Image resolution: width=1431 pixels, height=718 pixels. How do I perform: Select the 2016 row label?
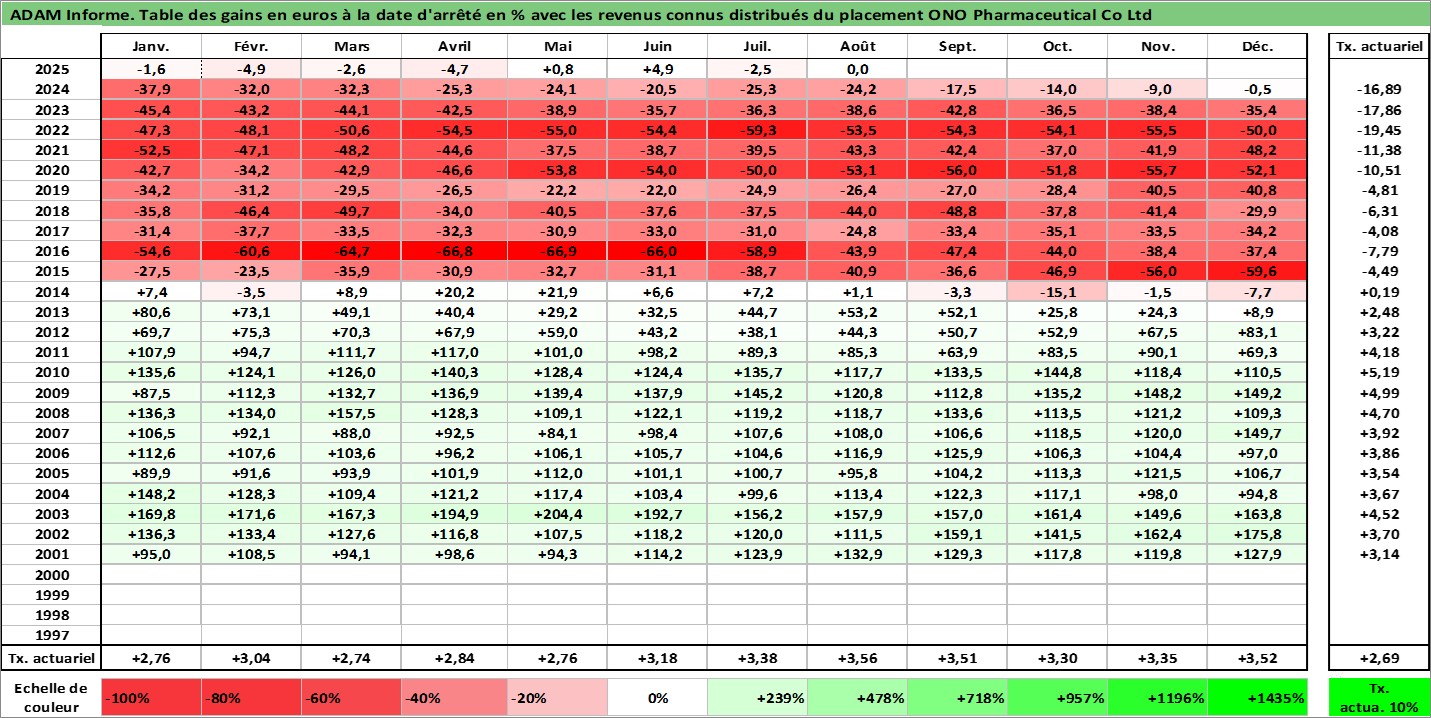coord(51,249)
